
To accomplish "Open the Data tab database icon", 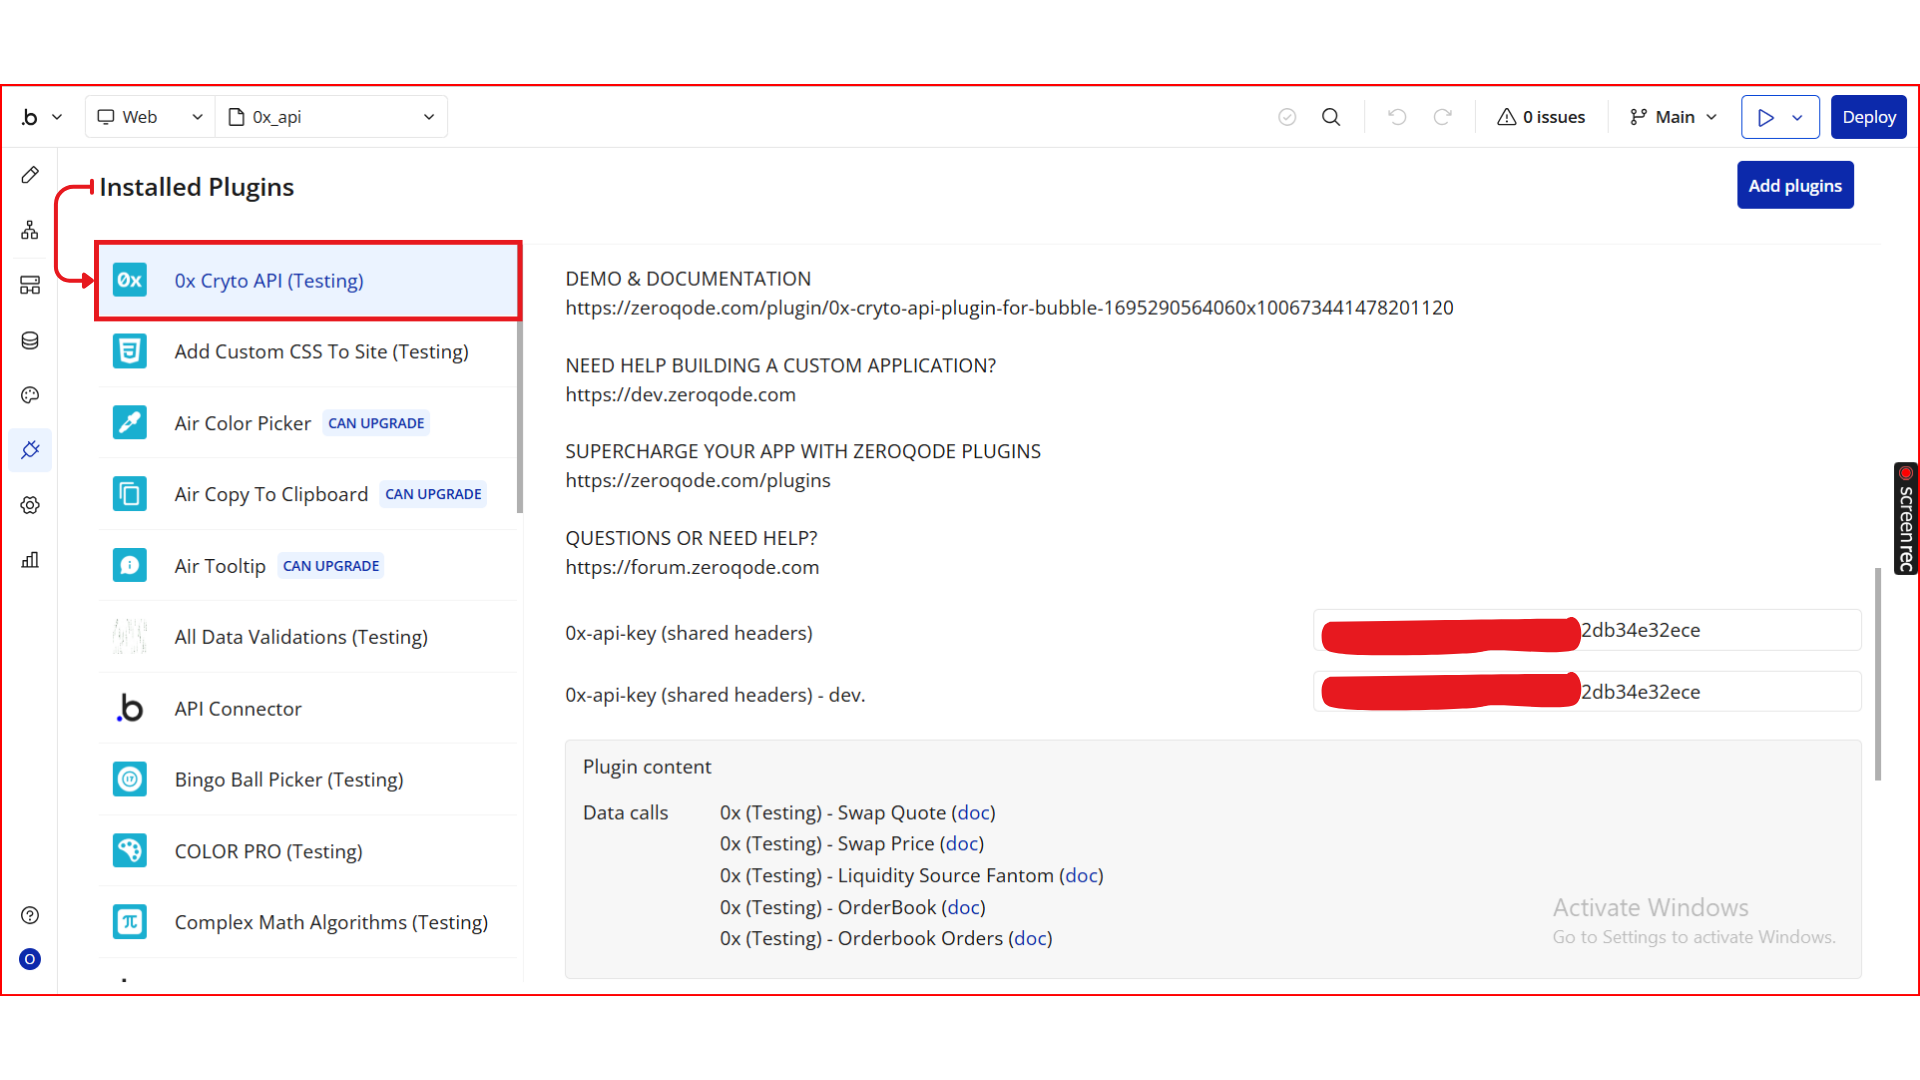I will click(30, 341).
